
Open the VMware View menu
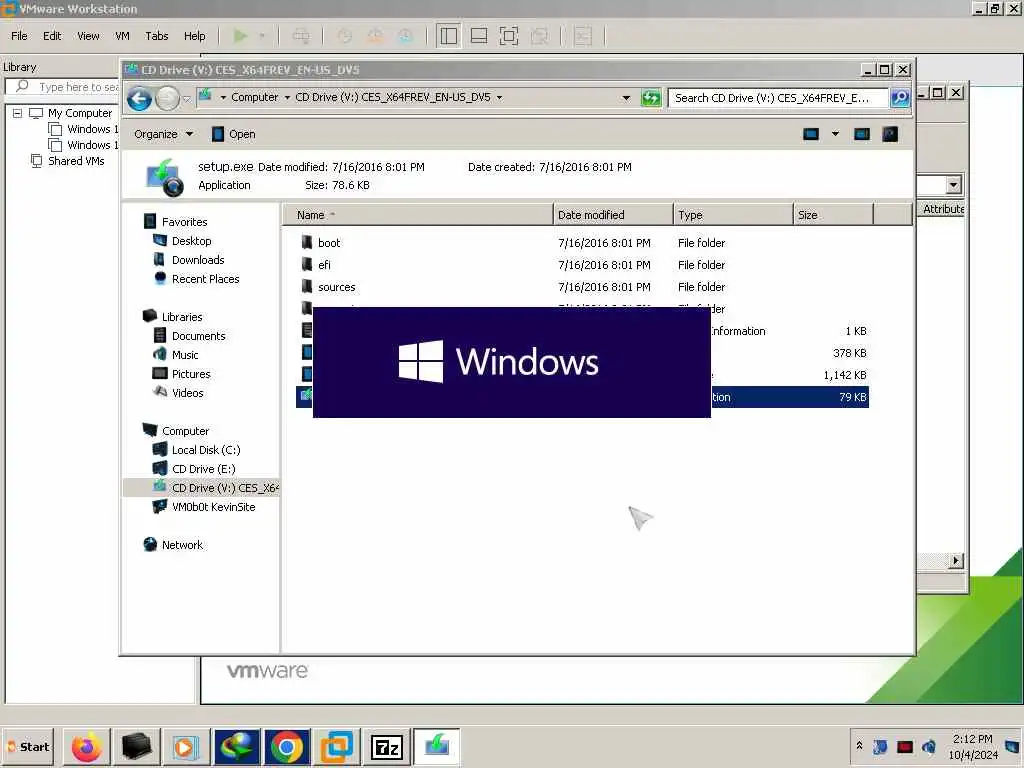[x=88, y=36]
